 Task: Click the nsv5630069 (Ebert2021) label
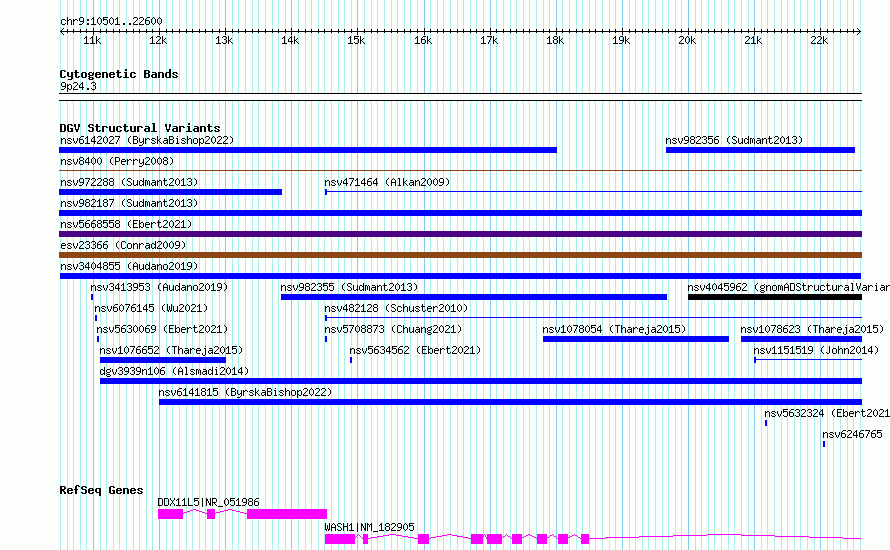162,329
